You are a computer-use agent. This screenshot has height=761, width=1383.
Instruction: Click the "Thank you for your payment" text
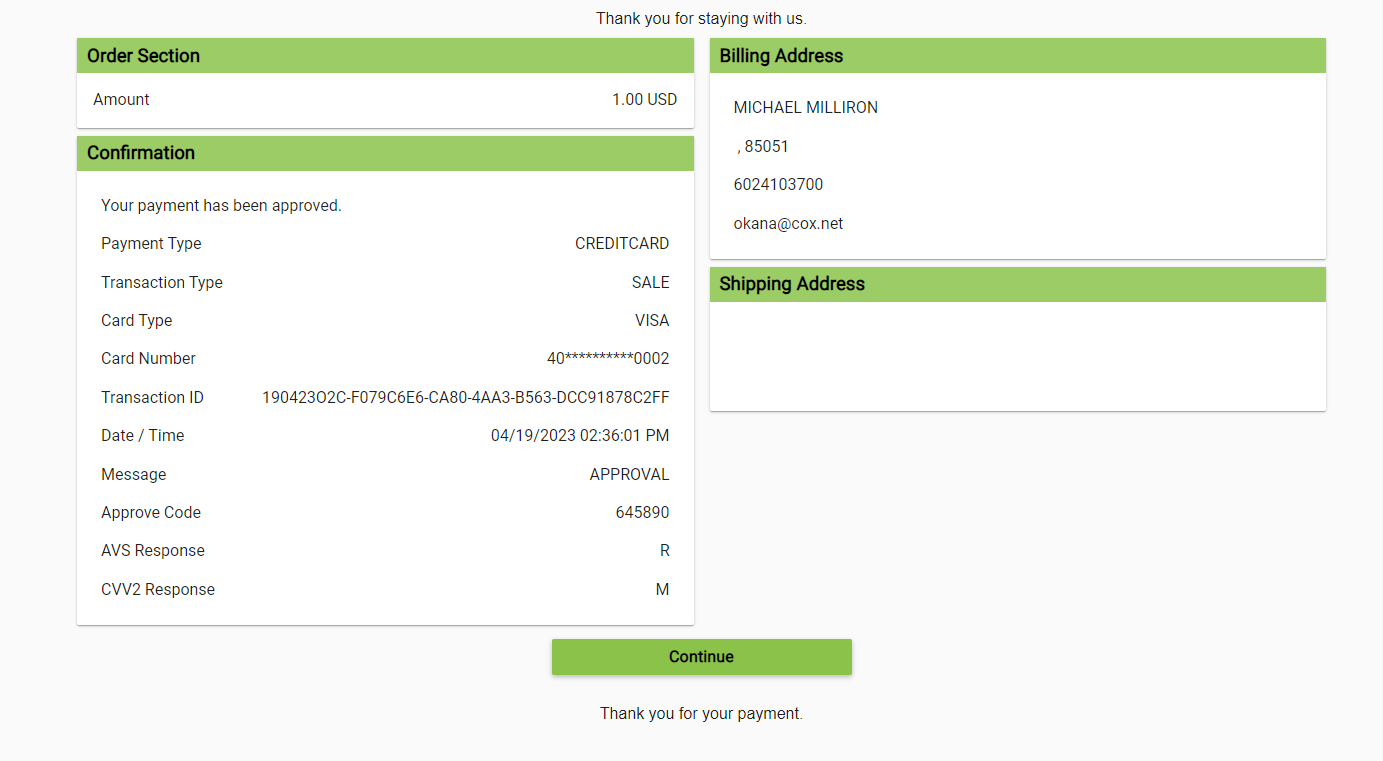pos(701,714)
